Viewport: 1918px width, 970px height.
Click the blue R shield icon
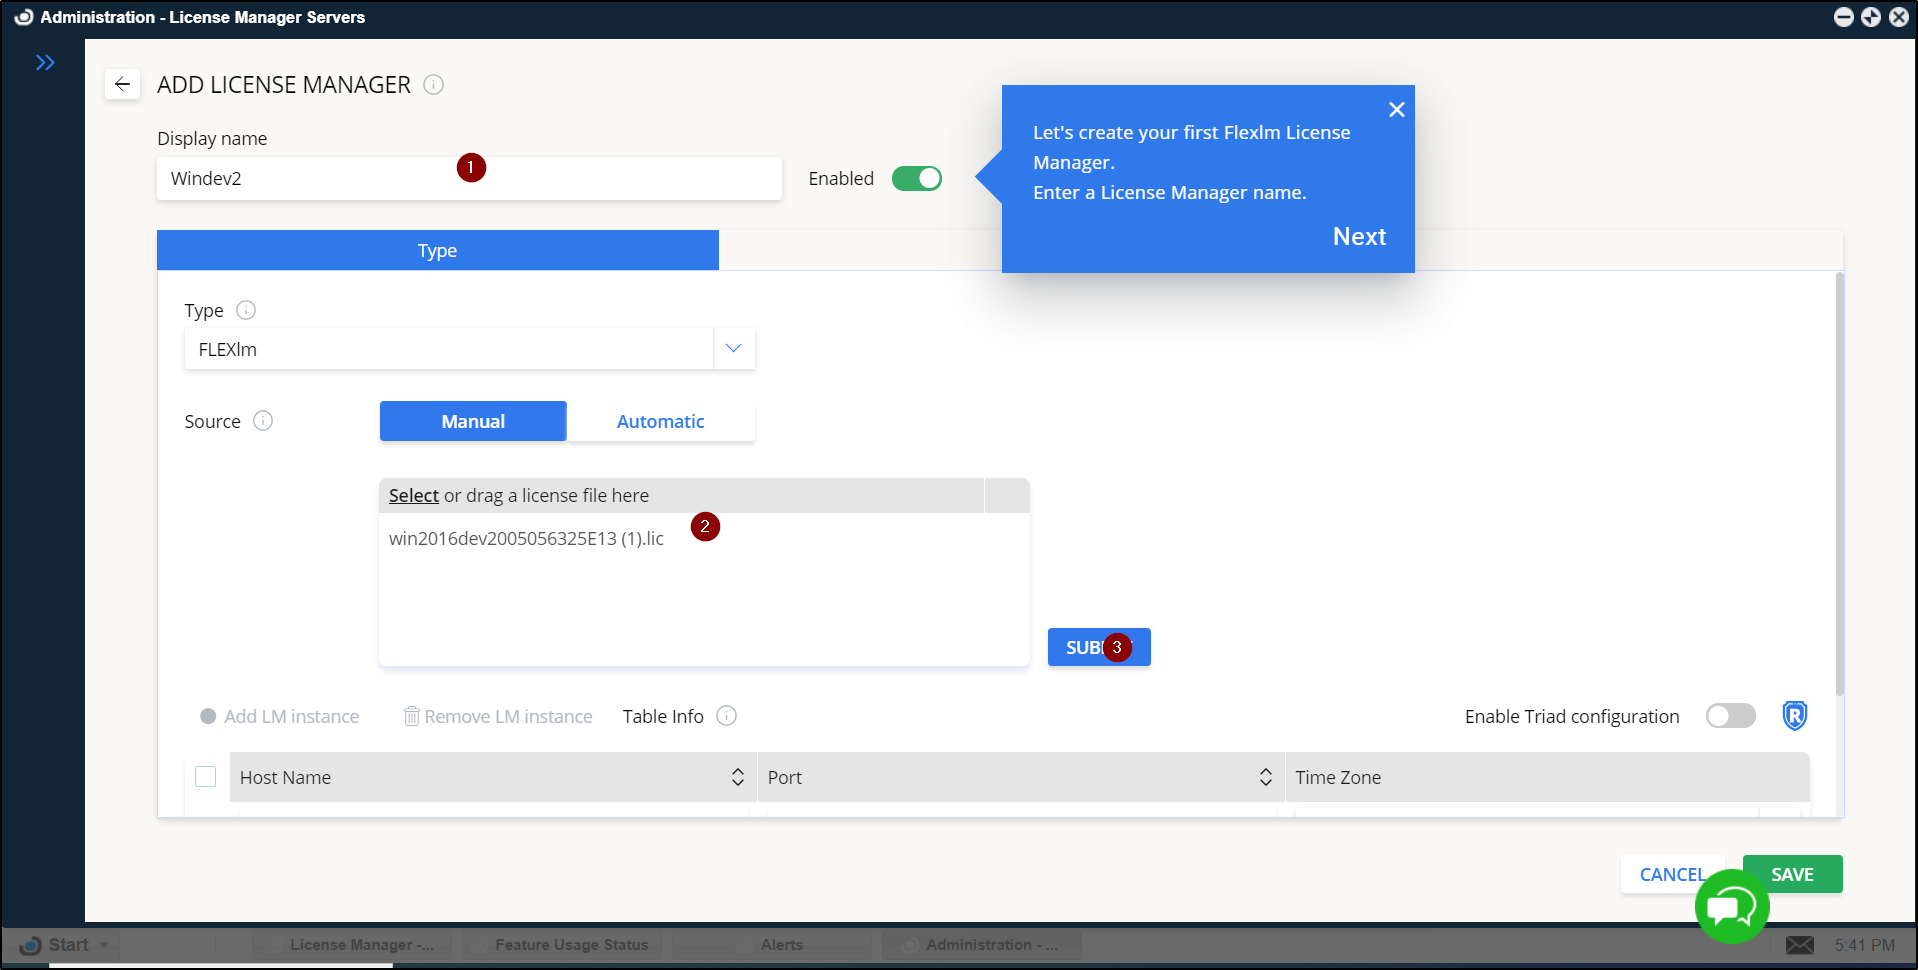coord(1793,716)
